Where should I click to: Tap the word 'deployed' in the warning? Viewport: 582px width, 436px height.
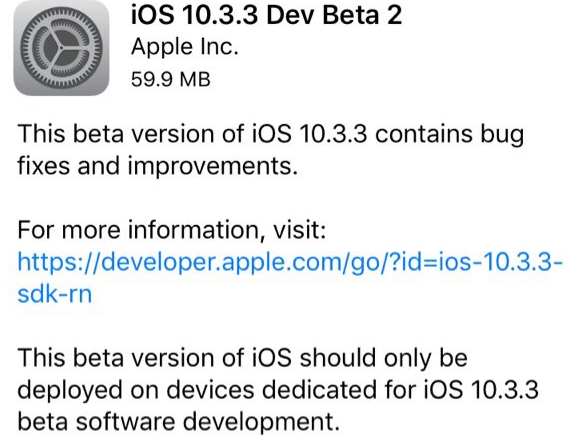70,391
